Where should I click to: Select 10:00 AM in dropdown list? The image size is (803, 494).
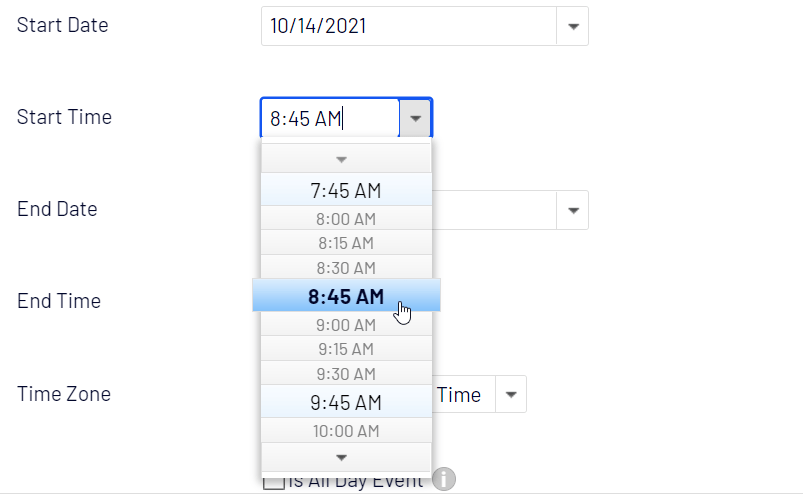click(x=346, y=431)
